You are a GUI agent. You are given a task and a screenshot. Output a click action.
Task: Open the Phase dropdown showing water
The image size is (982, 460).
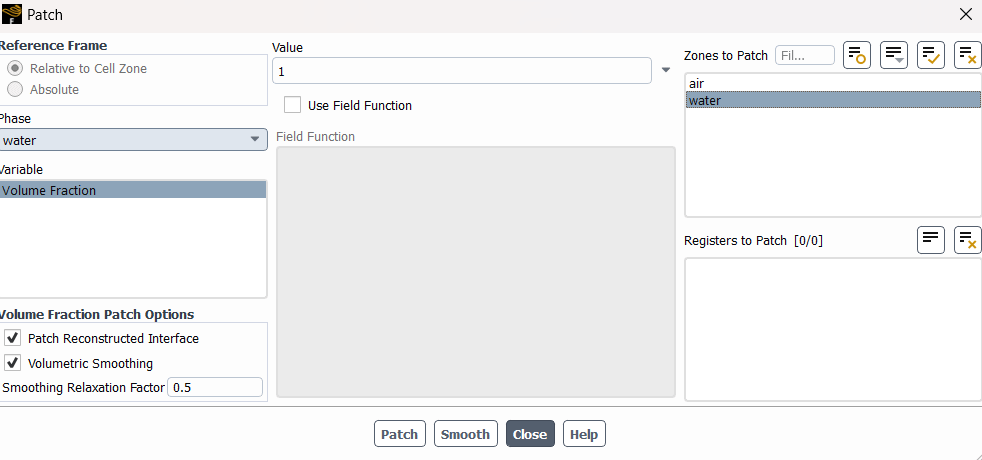tap(133, 140)
